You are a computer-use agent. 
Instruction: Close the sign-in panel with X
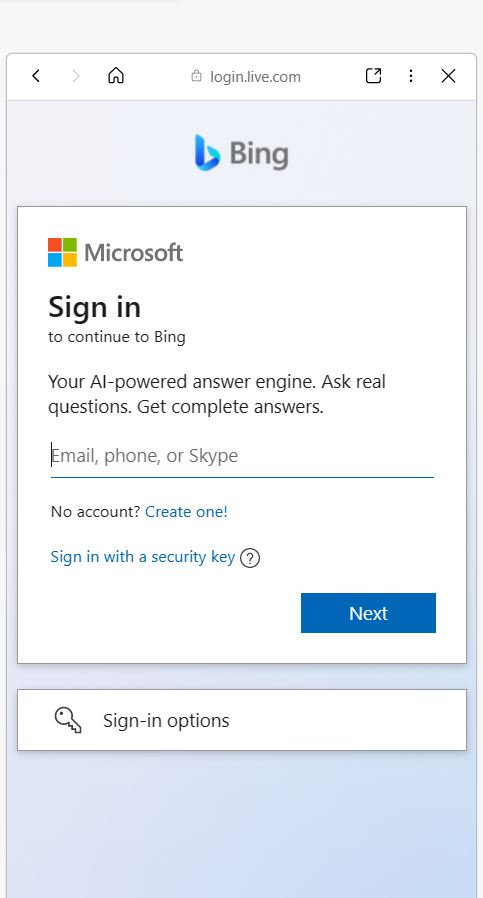(449, 76)
